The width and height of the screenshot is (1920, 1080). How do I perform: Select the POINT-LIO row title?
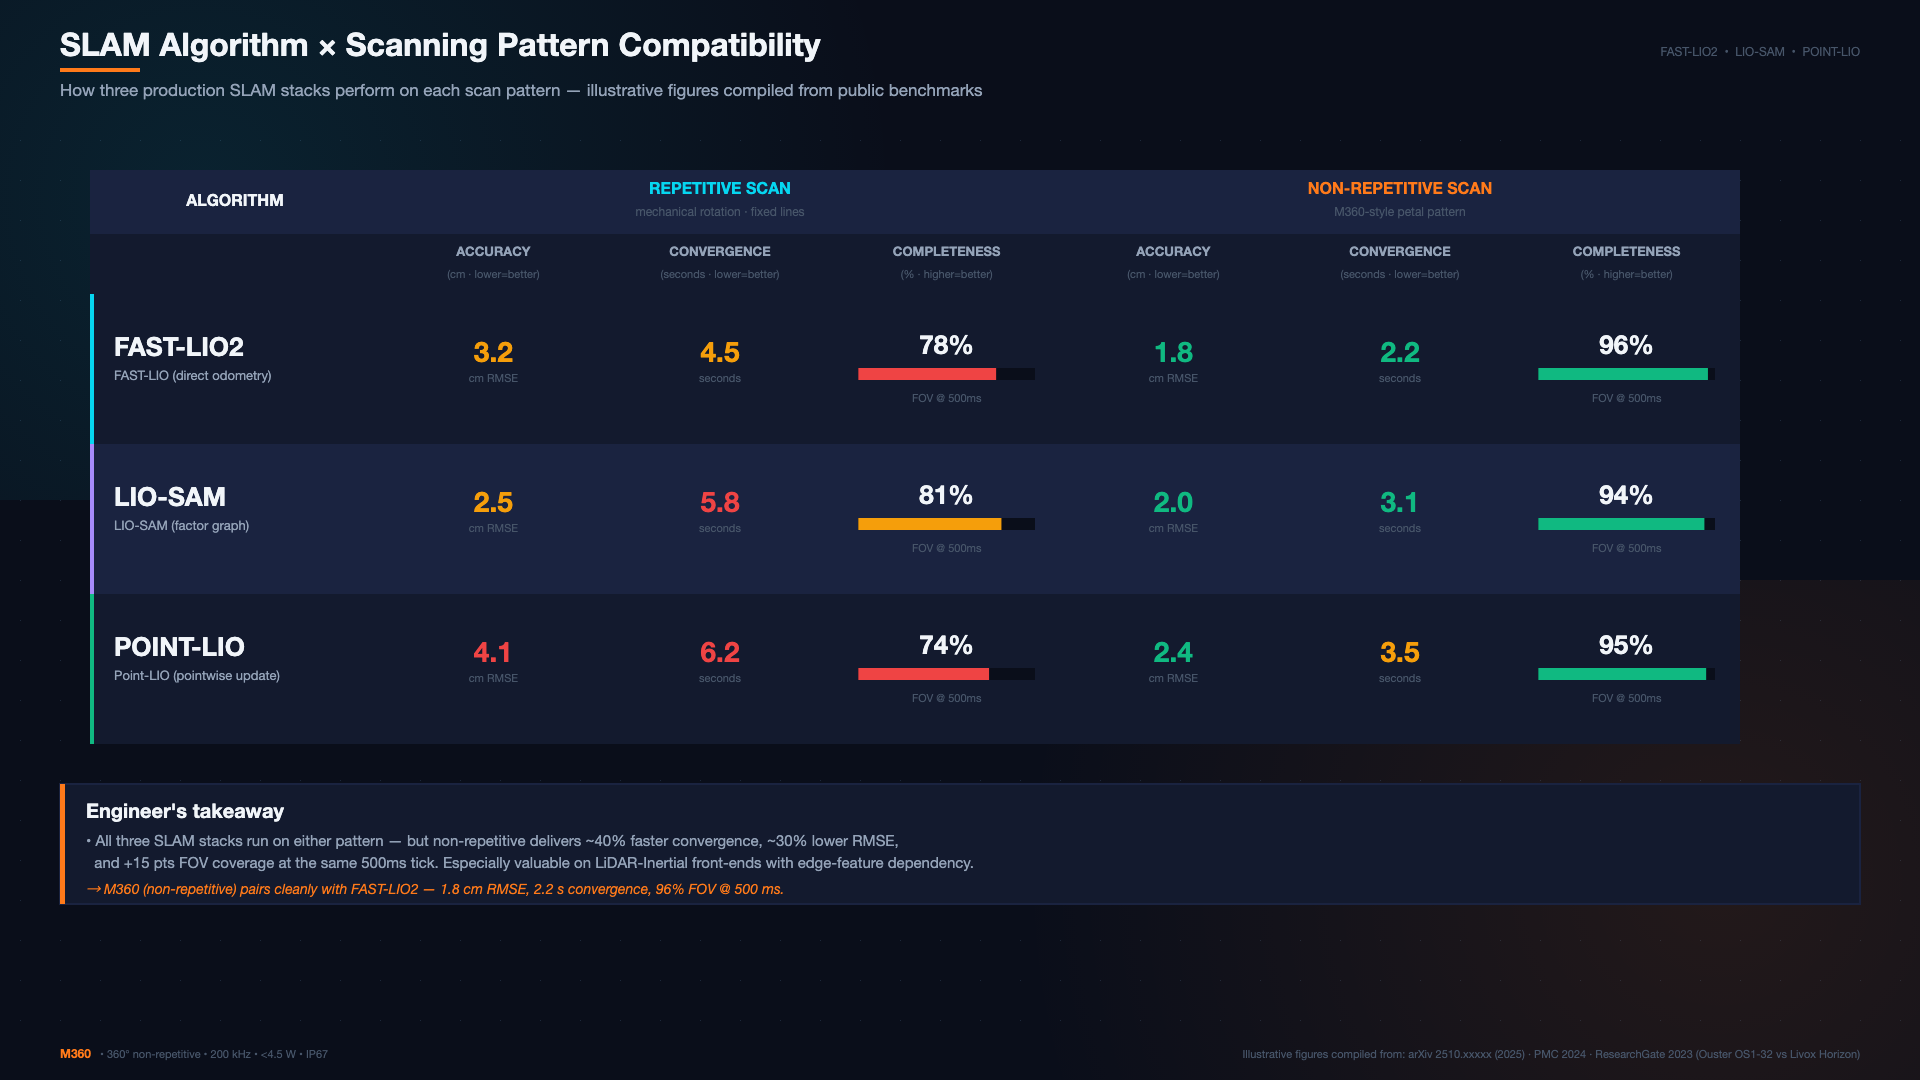click(179, 647)
